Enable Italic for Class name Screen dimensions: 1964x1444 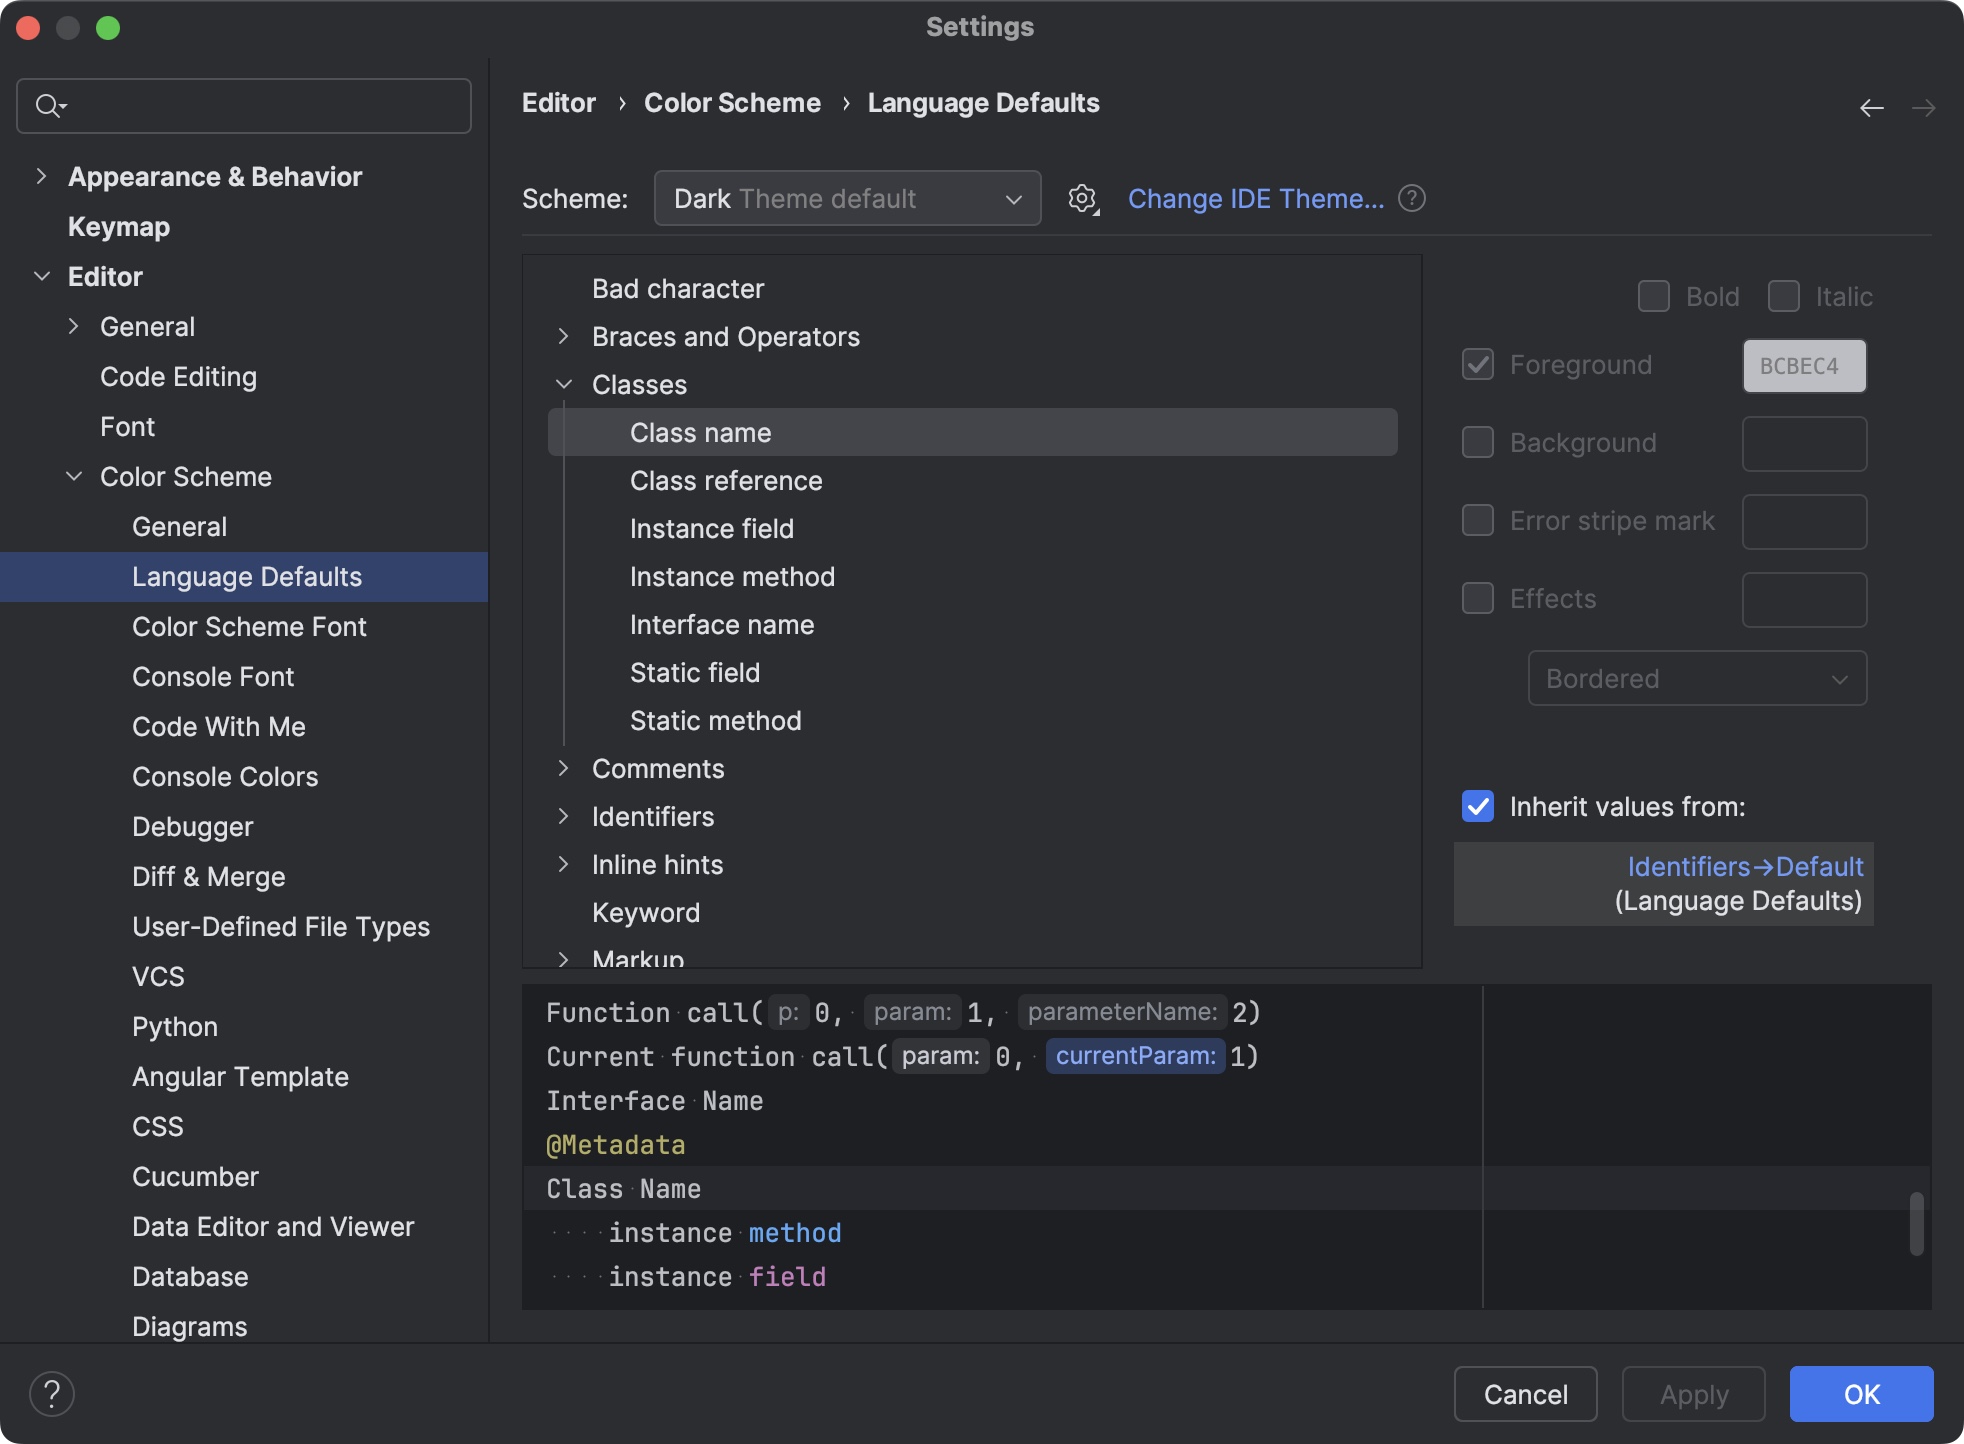(1782, 296)
